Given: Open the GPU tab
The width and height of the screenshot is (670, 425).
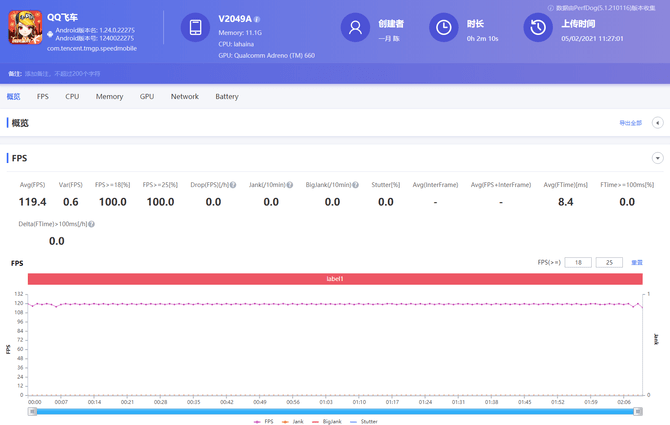Looking at the screenshot, I should (147, 97).
